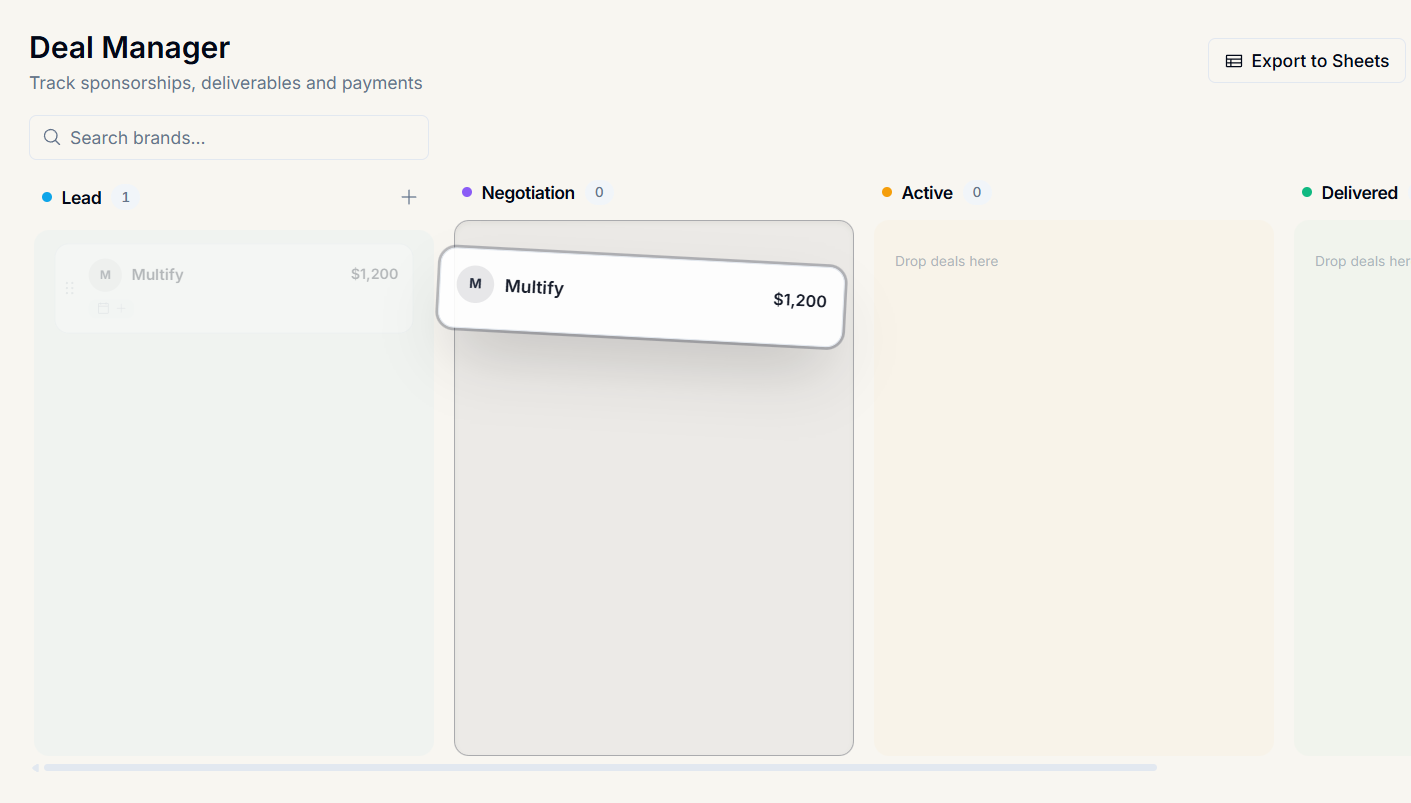This screenshot has height=803, width=1411.
Task: Click the Export to Sheets button
Action: point(1306,60)
